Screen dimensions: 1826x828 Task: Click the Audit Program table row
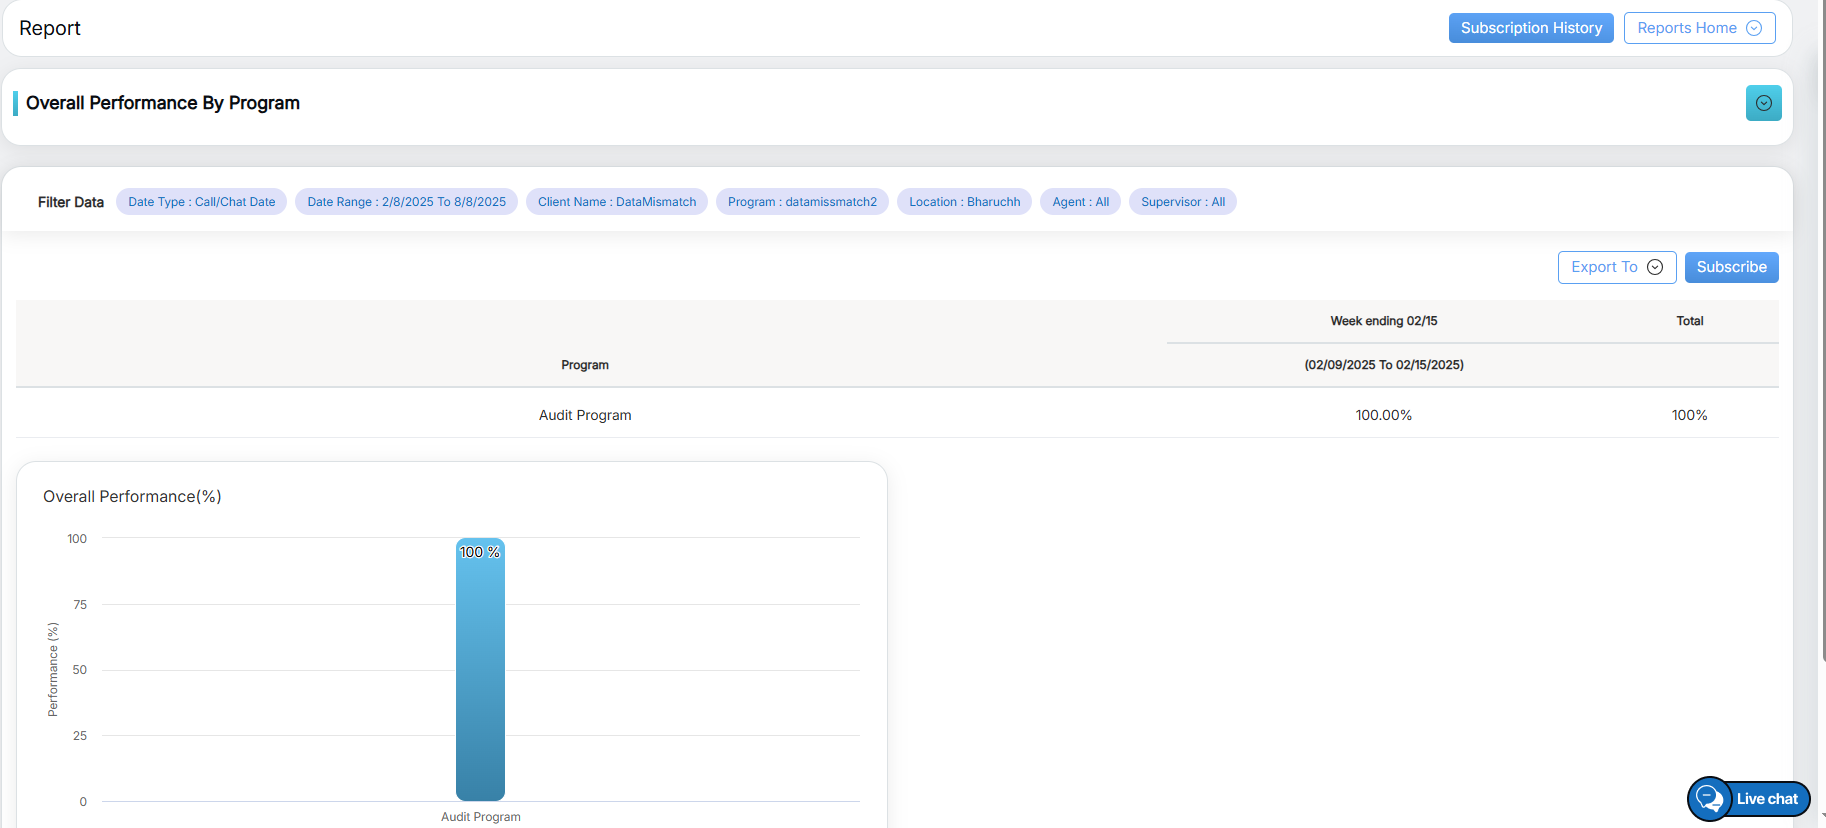tap(585, 415)
